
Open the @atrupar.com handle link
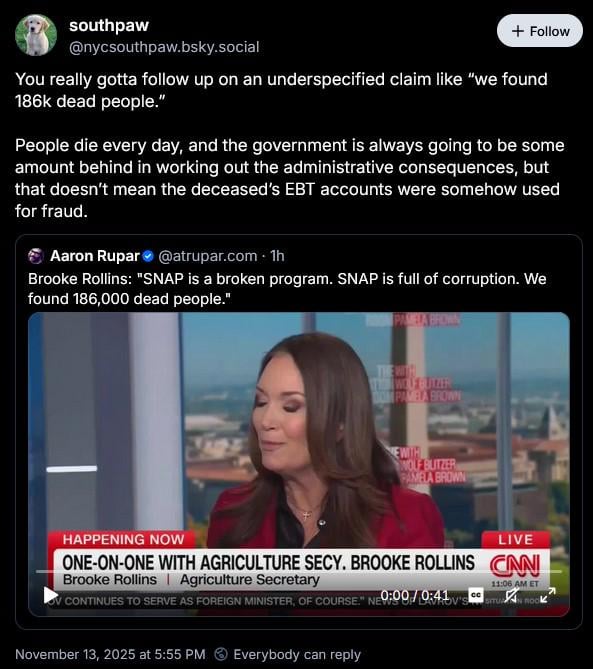[208, 256]
